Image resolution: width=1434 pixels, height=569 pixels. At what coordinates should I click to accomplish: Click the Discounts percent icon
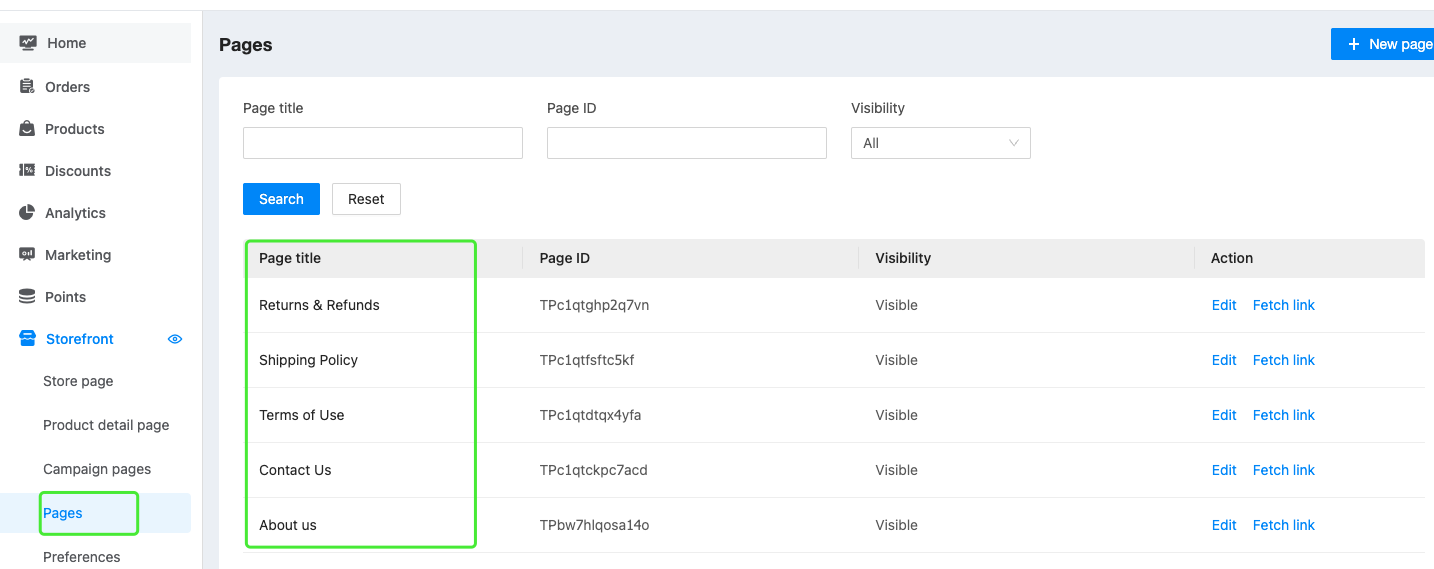tap(28, 171)
